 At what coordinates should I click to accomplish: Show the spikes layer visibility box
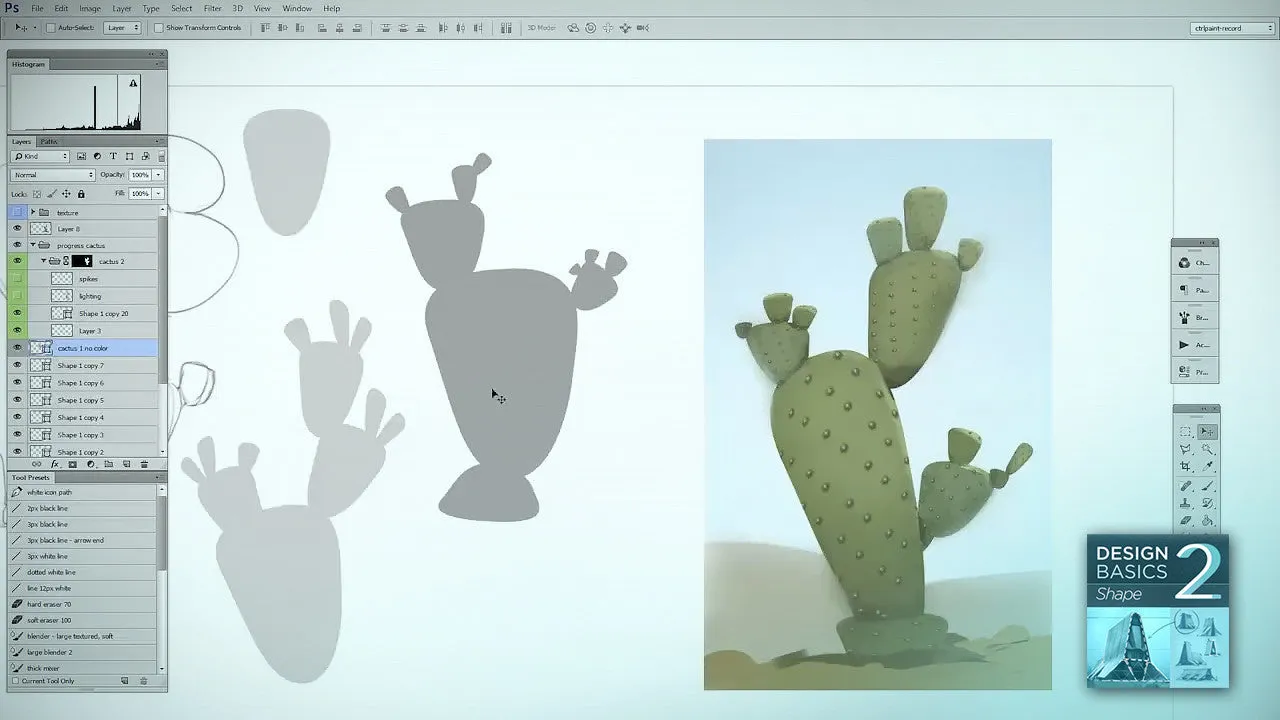pos(17,279)
